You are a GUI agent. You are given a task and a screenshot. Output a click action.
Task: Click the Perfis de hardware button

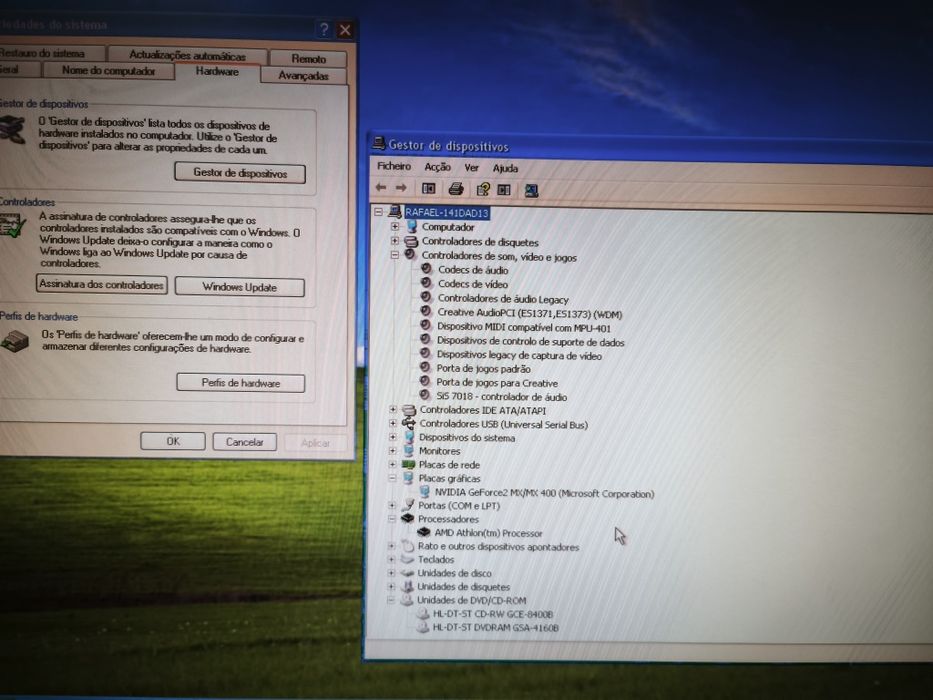pyautogui.click(x=240, y=383)
